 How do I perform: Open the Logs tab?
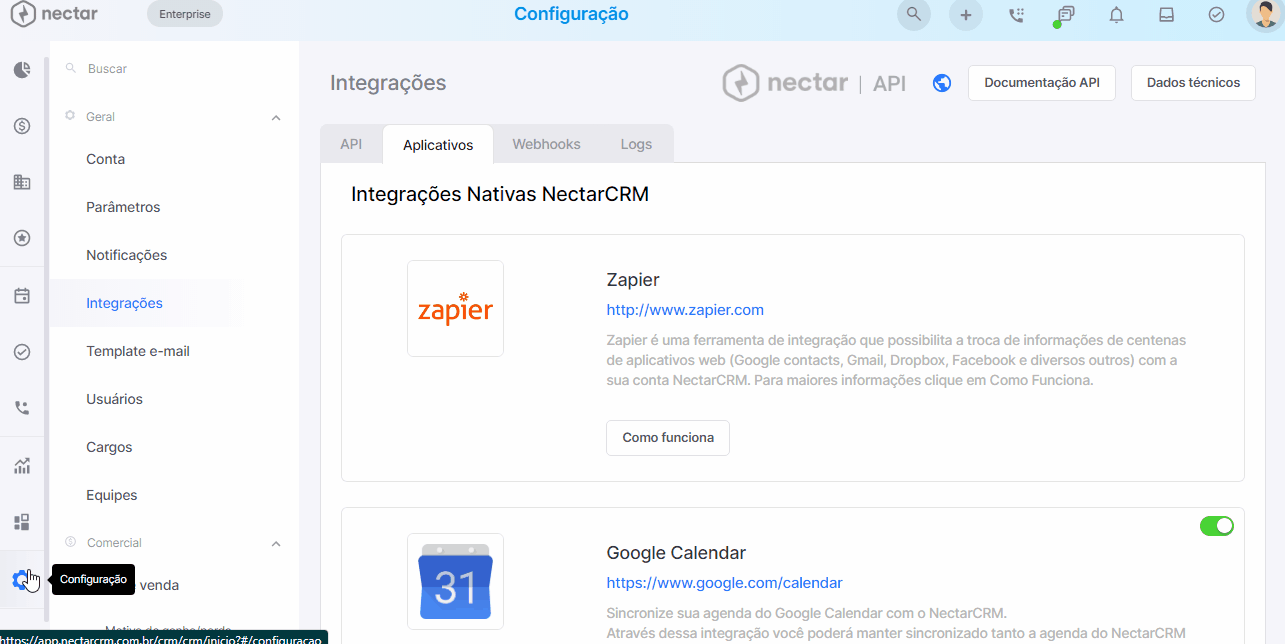636,144
